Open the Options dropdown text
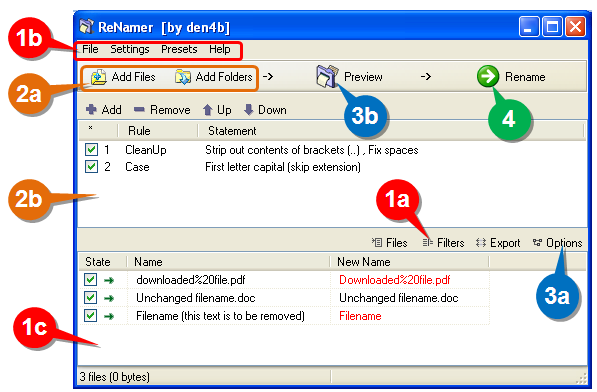Screen dimensions: 597x392 point(564,243)
